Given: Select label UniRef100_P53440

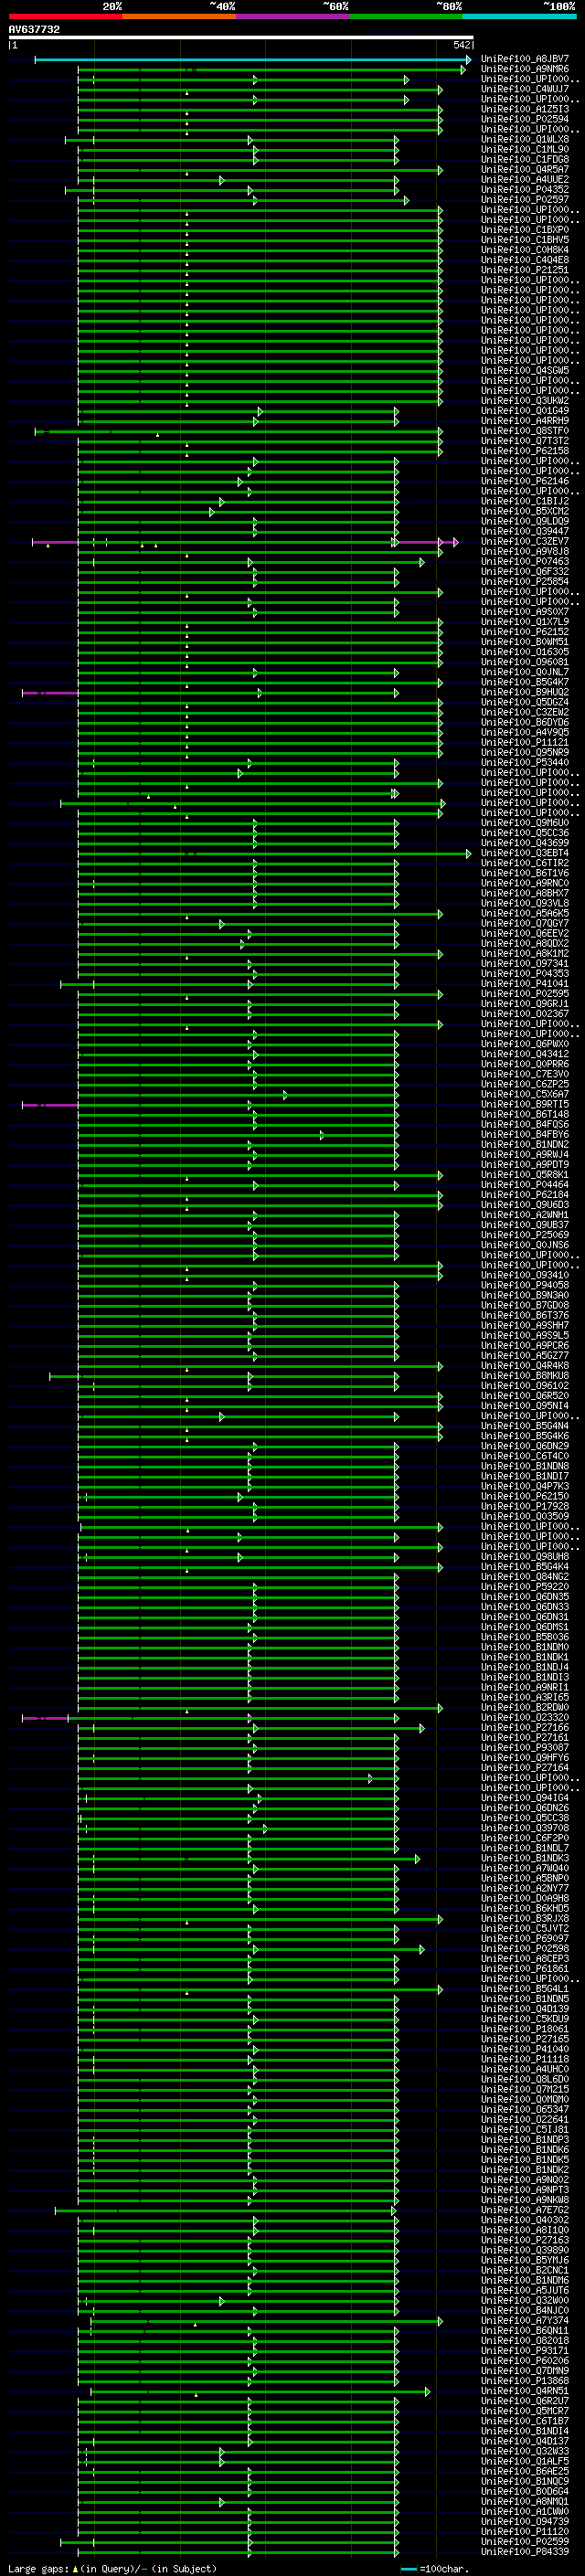Looking at the screenshot, I should coord(525,763).
